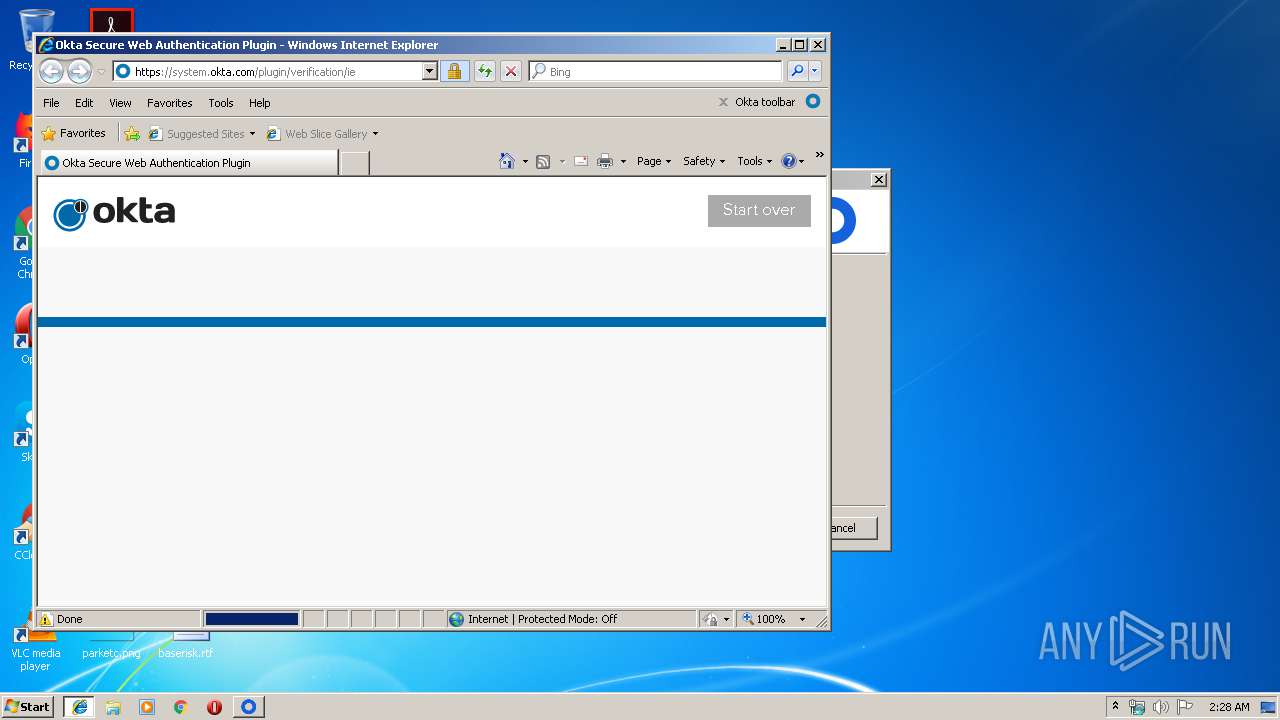Click the okta logo on the page
This screenshot has width=1280, height=720.
(x=114, y=212)
